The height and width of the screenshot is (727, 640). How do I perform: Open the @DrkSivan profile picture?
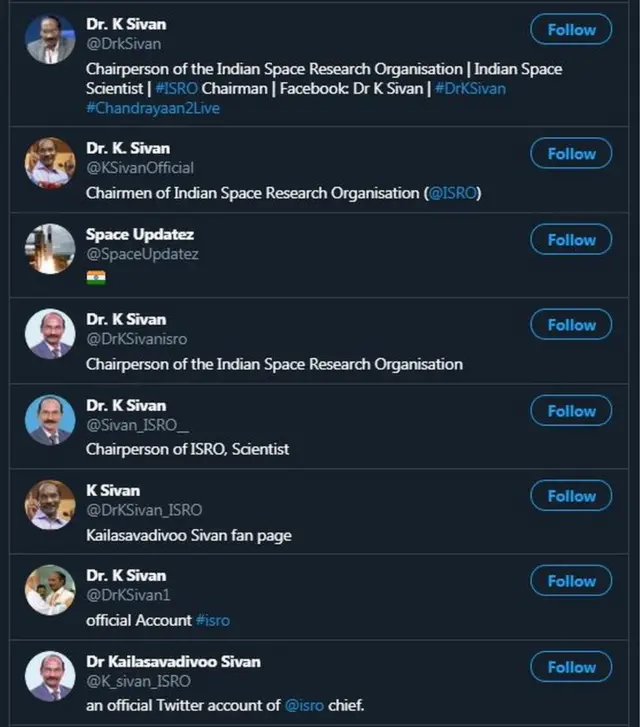(x=50, y=40)
